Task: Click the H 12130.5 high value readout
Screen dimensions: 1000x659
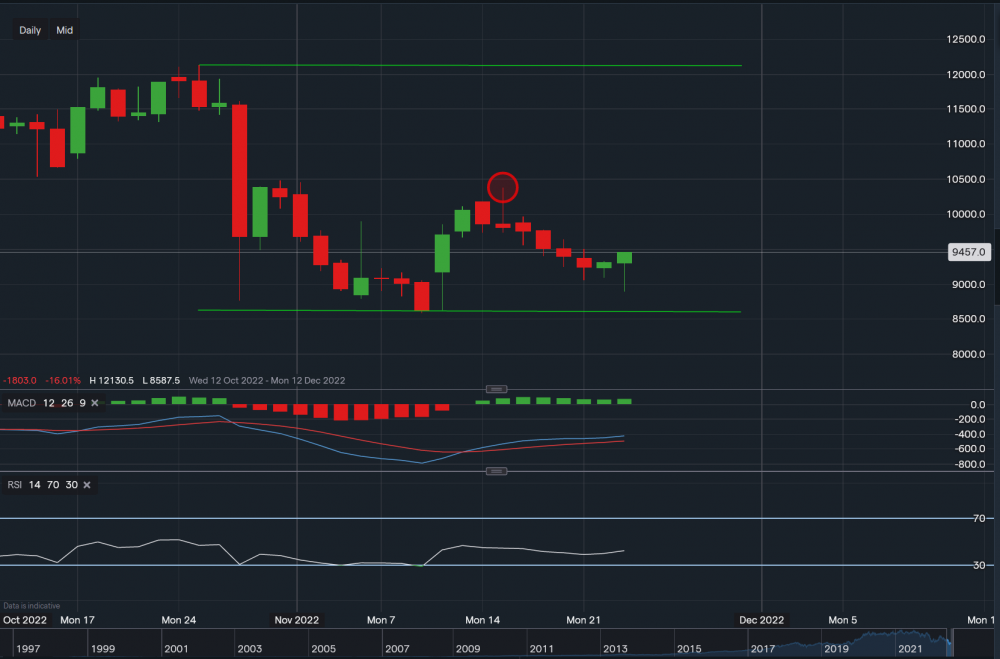Action: [113, 380]
